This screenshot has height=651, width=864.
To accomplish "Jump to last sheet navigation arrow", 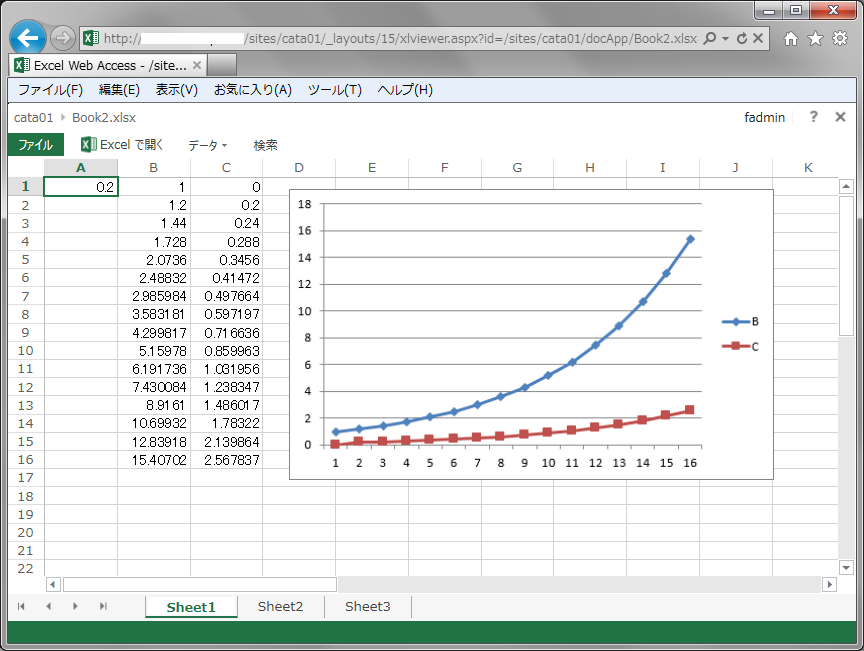I will pyautogui.click(x=102, y=607).
